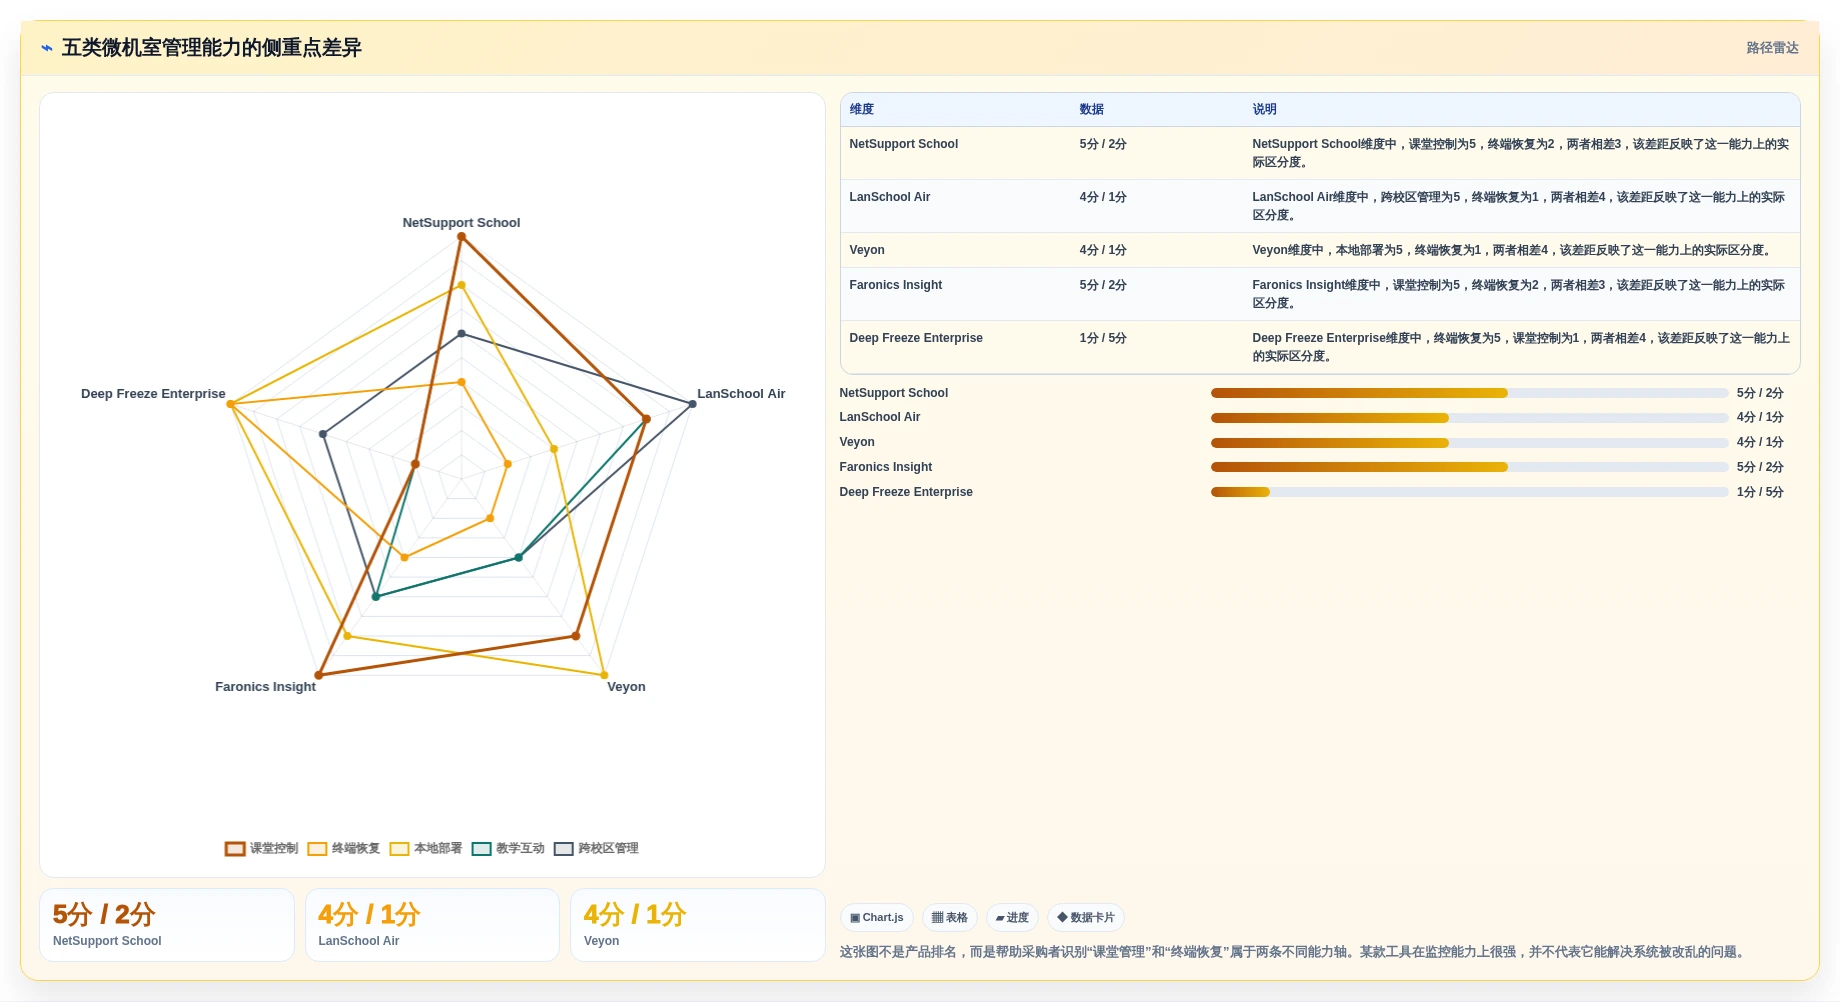
Task: Click the Deep Freeze Enterprise progress bar
Action: click(1469, 492)
